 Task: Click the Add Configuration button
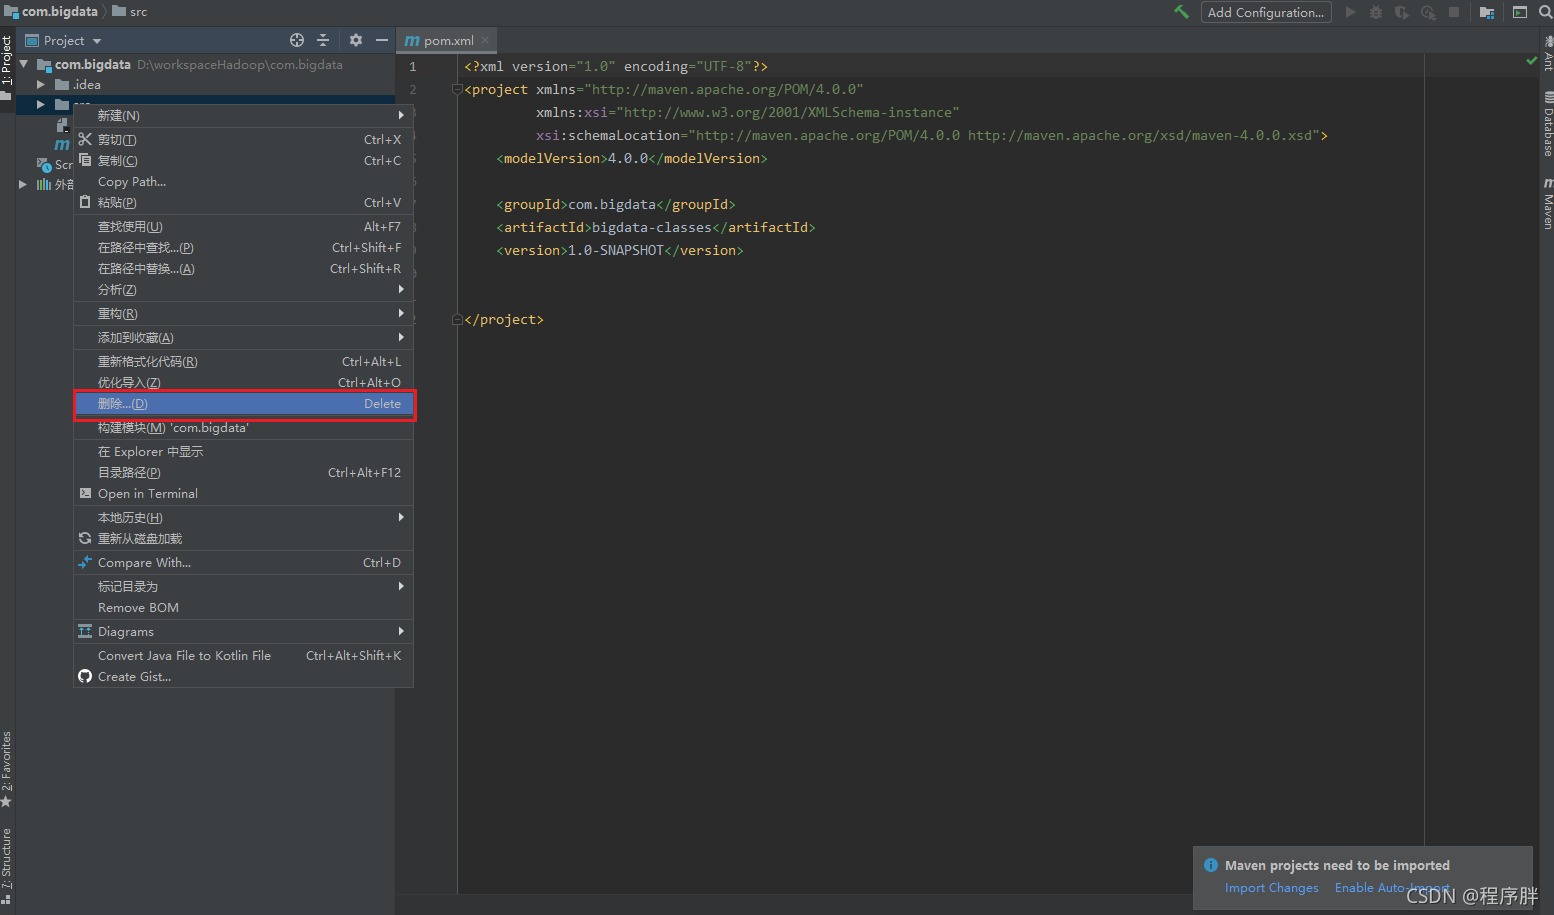click(x=1266, y=12)
